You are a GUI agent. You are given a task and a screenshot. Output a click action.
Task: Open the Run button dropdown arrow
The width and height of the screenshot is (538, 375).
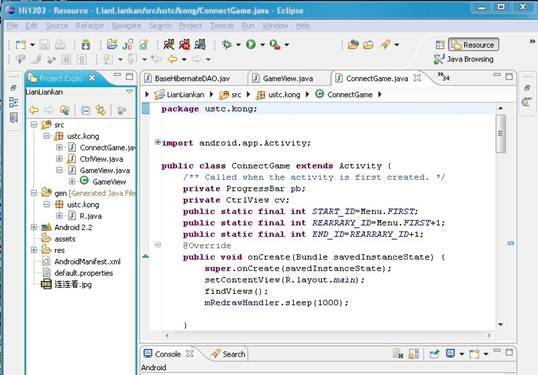(x=262, y=45)
